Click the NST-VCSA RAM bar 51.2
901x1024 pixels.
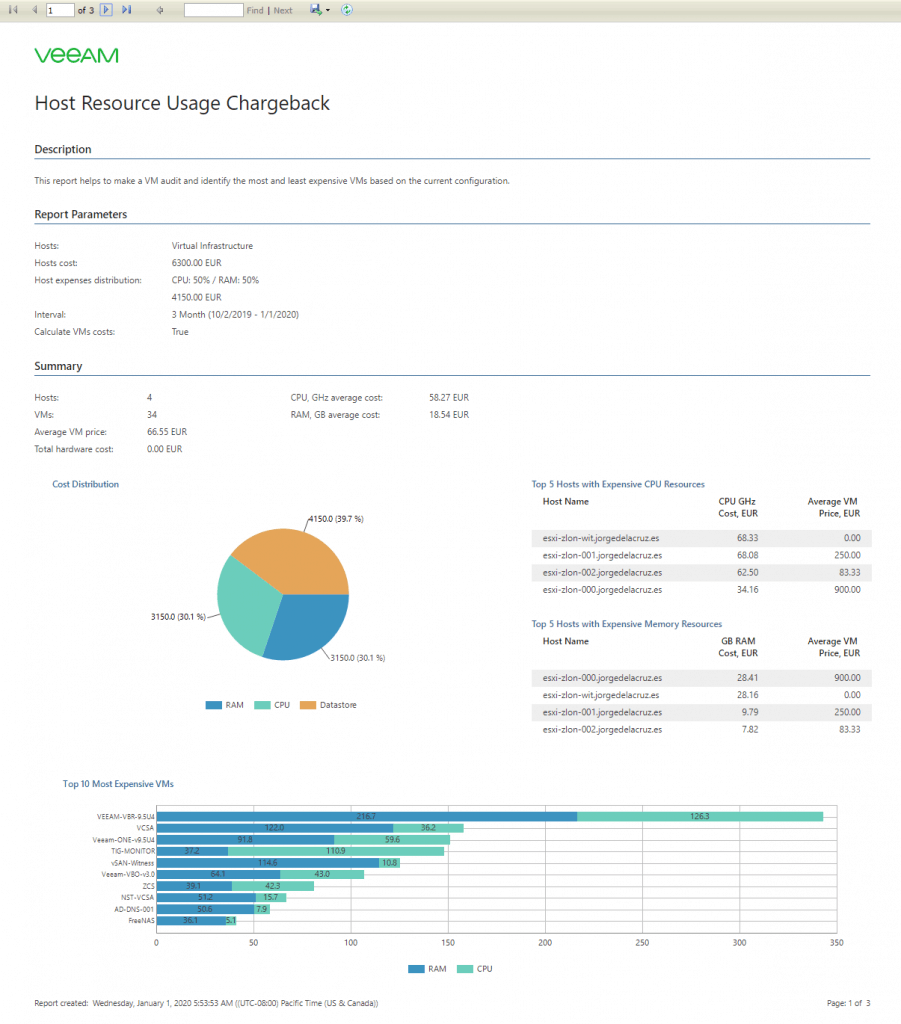[206, 897]
